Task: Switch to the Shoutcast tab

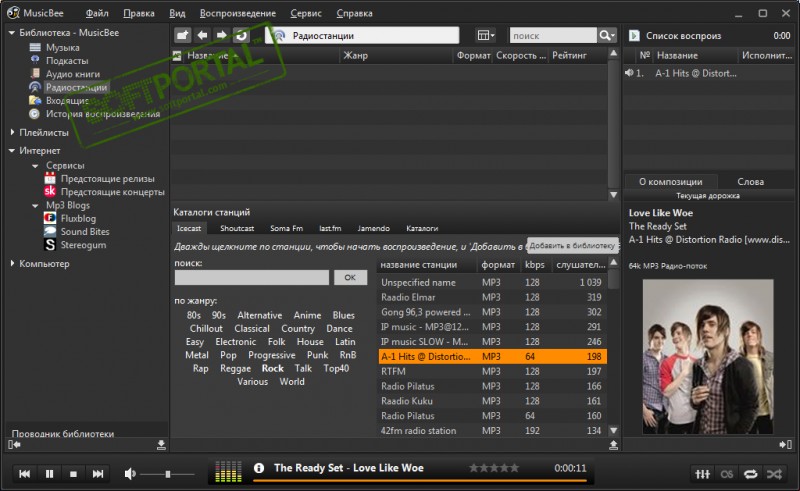Action: [x=237, y=228]
